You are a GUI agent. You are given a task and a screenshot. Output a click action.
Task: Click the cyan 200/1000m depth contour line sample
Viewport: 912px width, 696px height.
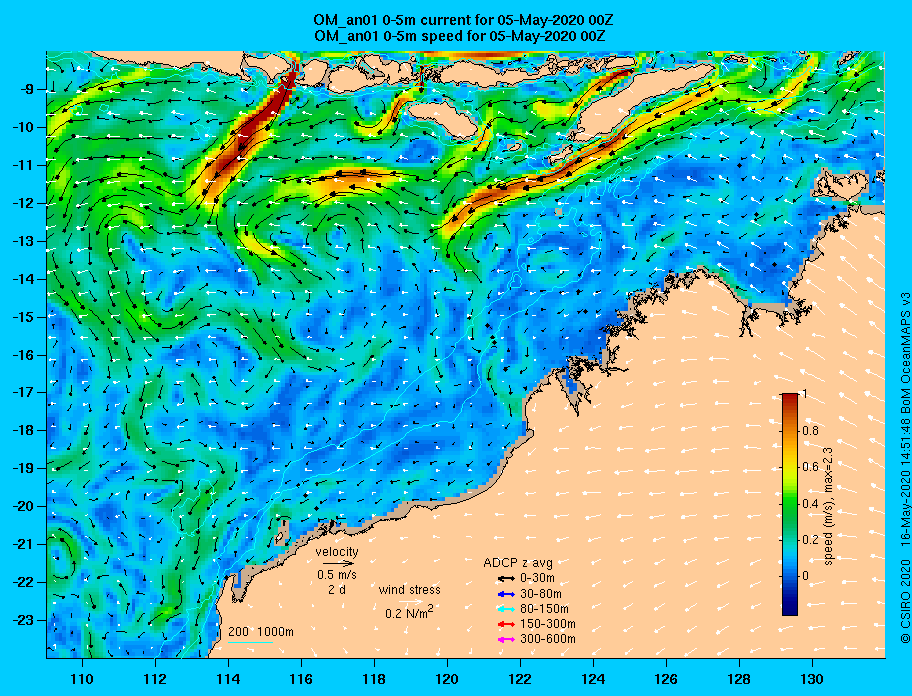250,643
